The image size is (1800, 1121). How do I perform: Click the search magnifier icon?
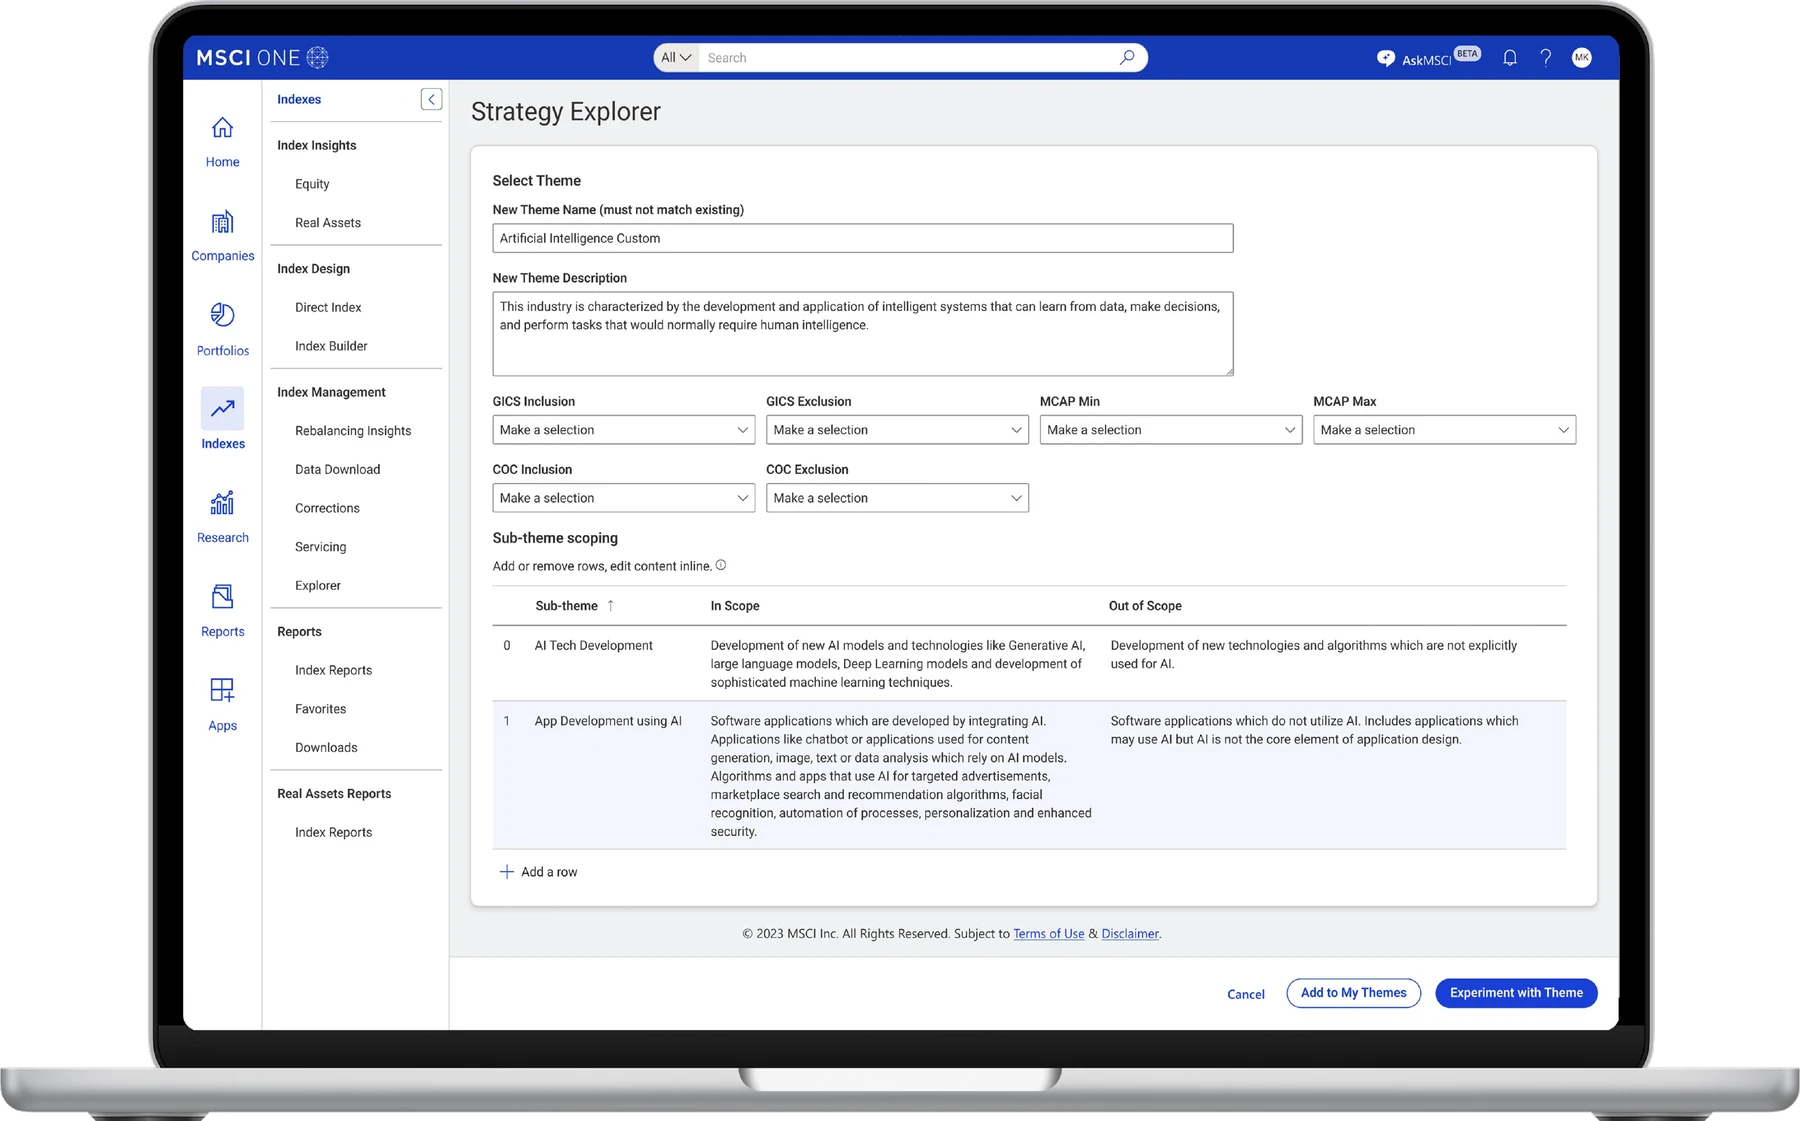point(1127,58)
